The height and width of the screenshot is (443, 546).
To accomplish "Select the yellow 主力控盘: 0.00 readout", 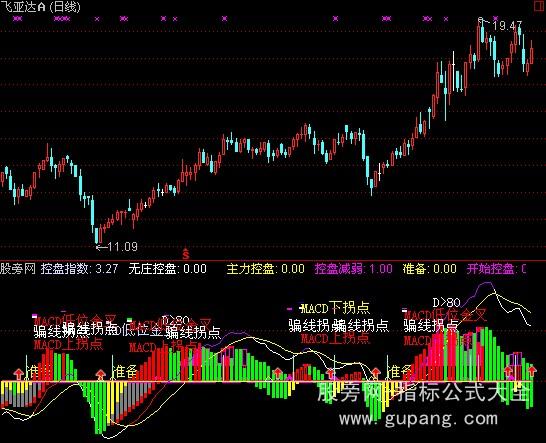I will pos(266,269).
